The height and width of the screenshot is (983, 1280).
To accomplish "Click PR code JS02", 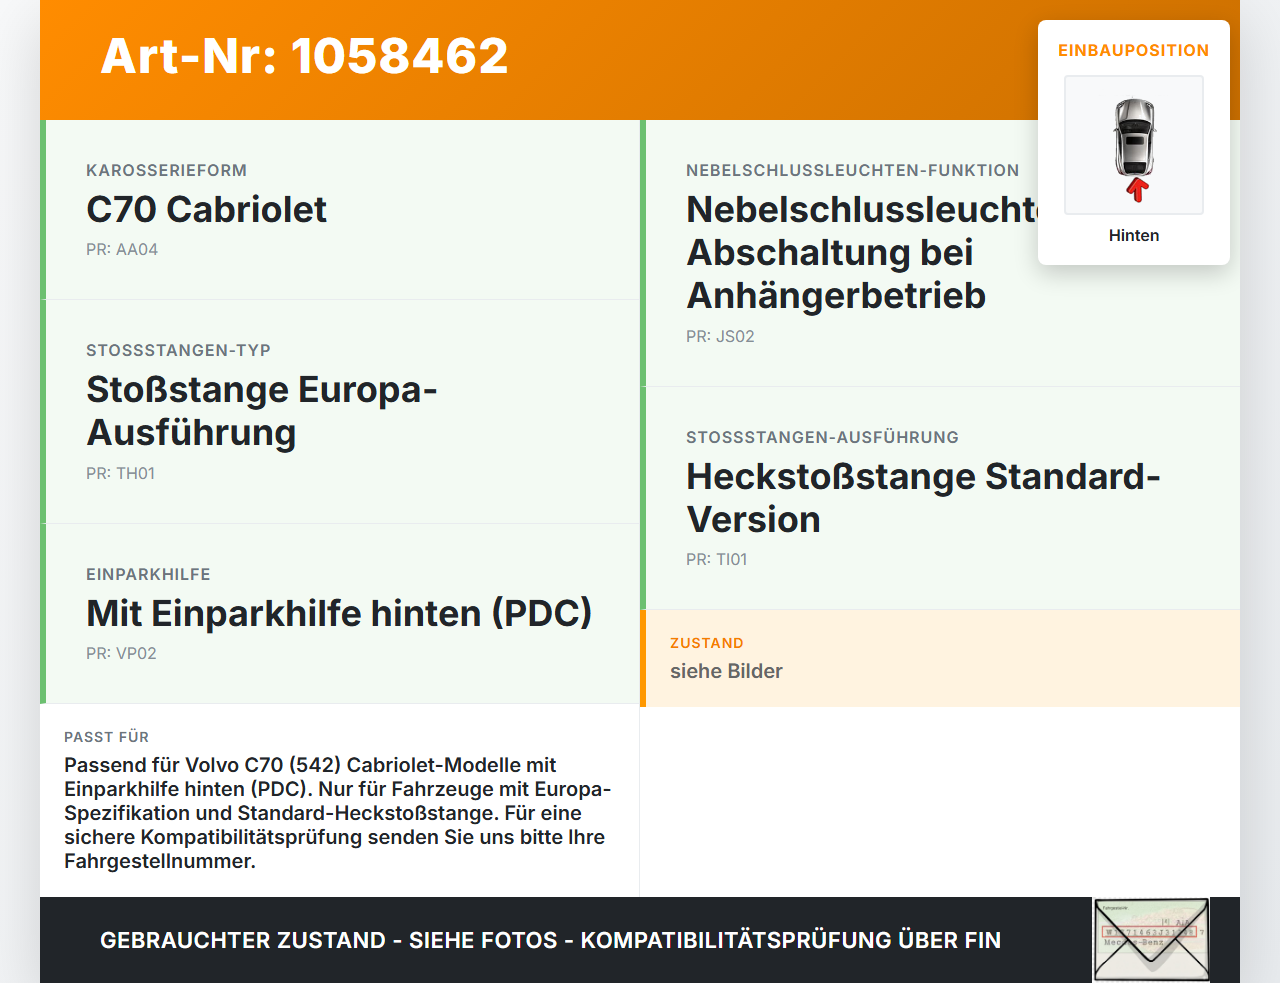I will pos(720,336).
